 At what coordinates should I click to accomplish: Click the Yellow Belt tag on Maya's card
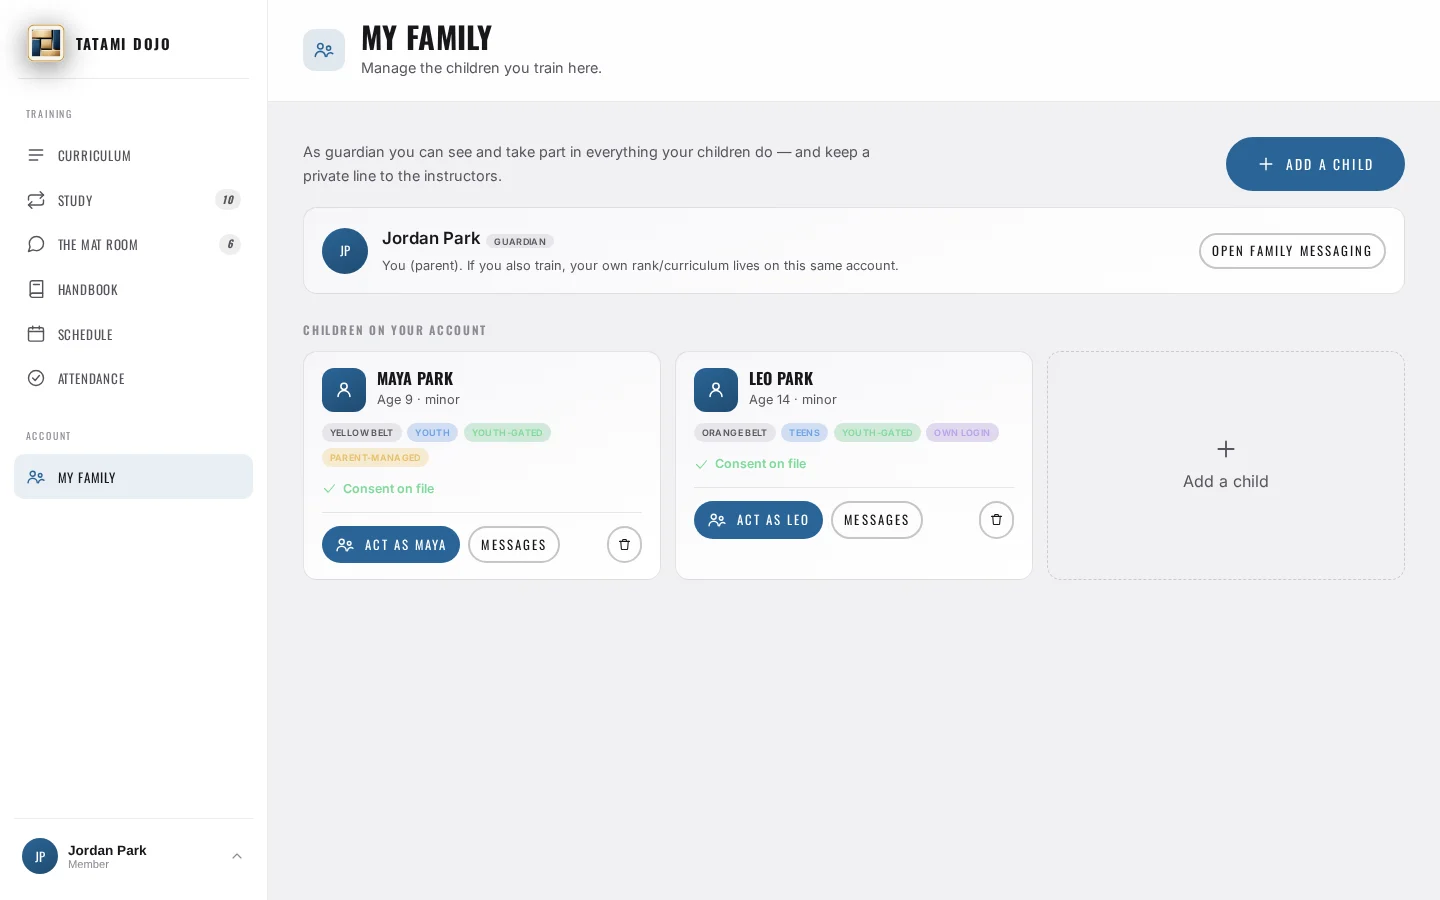coord(362,433)
